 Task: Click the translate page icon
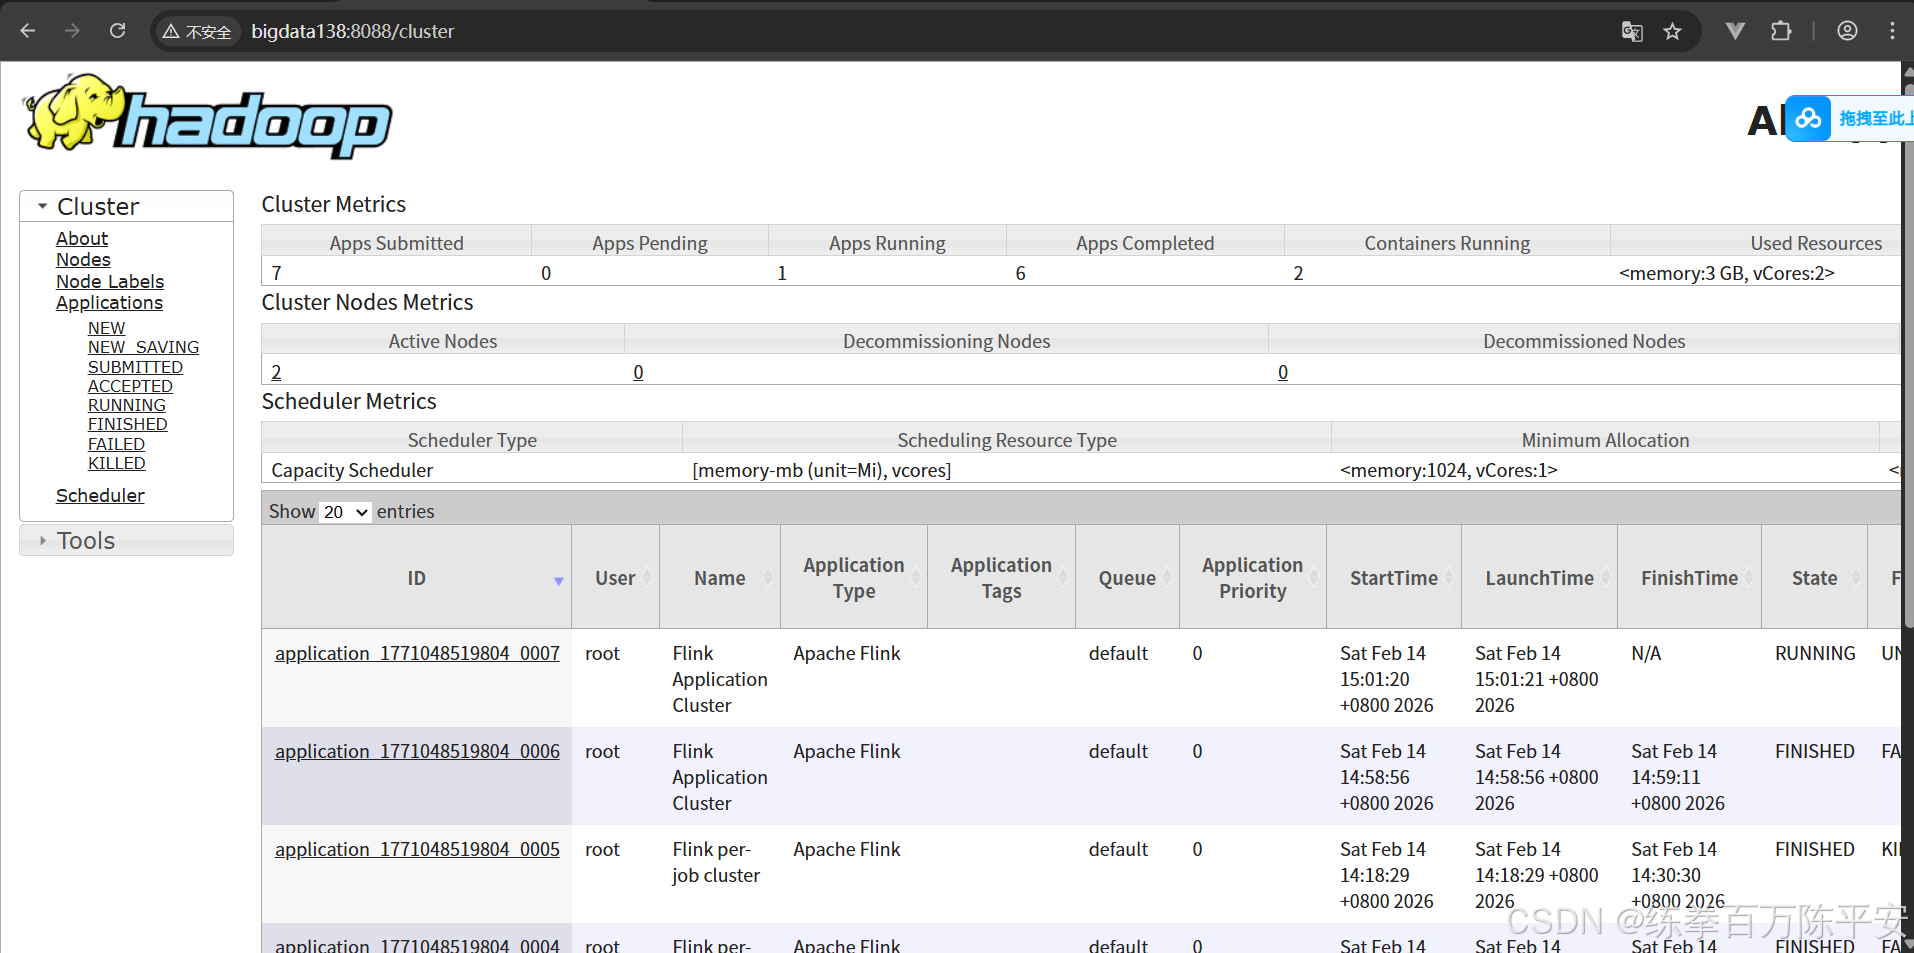pyautogui.click(x=1632, y=31)
